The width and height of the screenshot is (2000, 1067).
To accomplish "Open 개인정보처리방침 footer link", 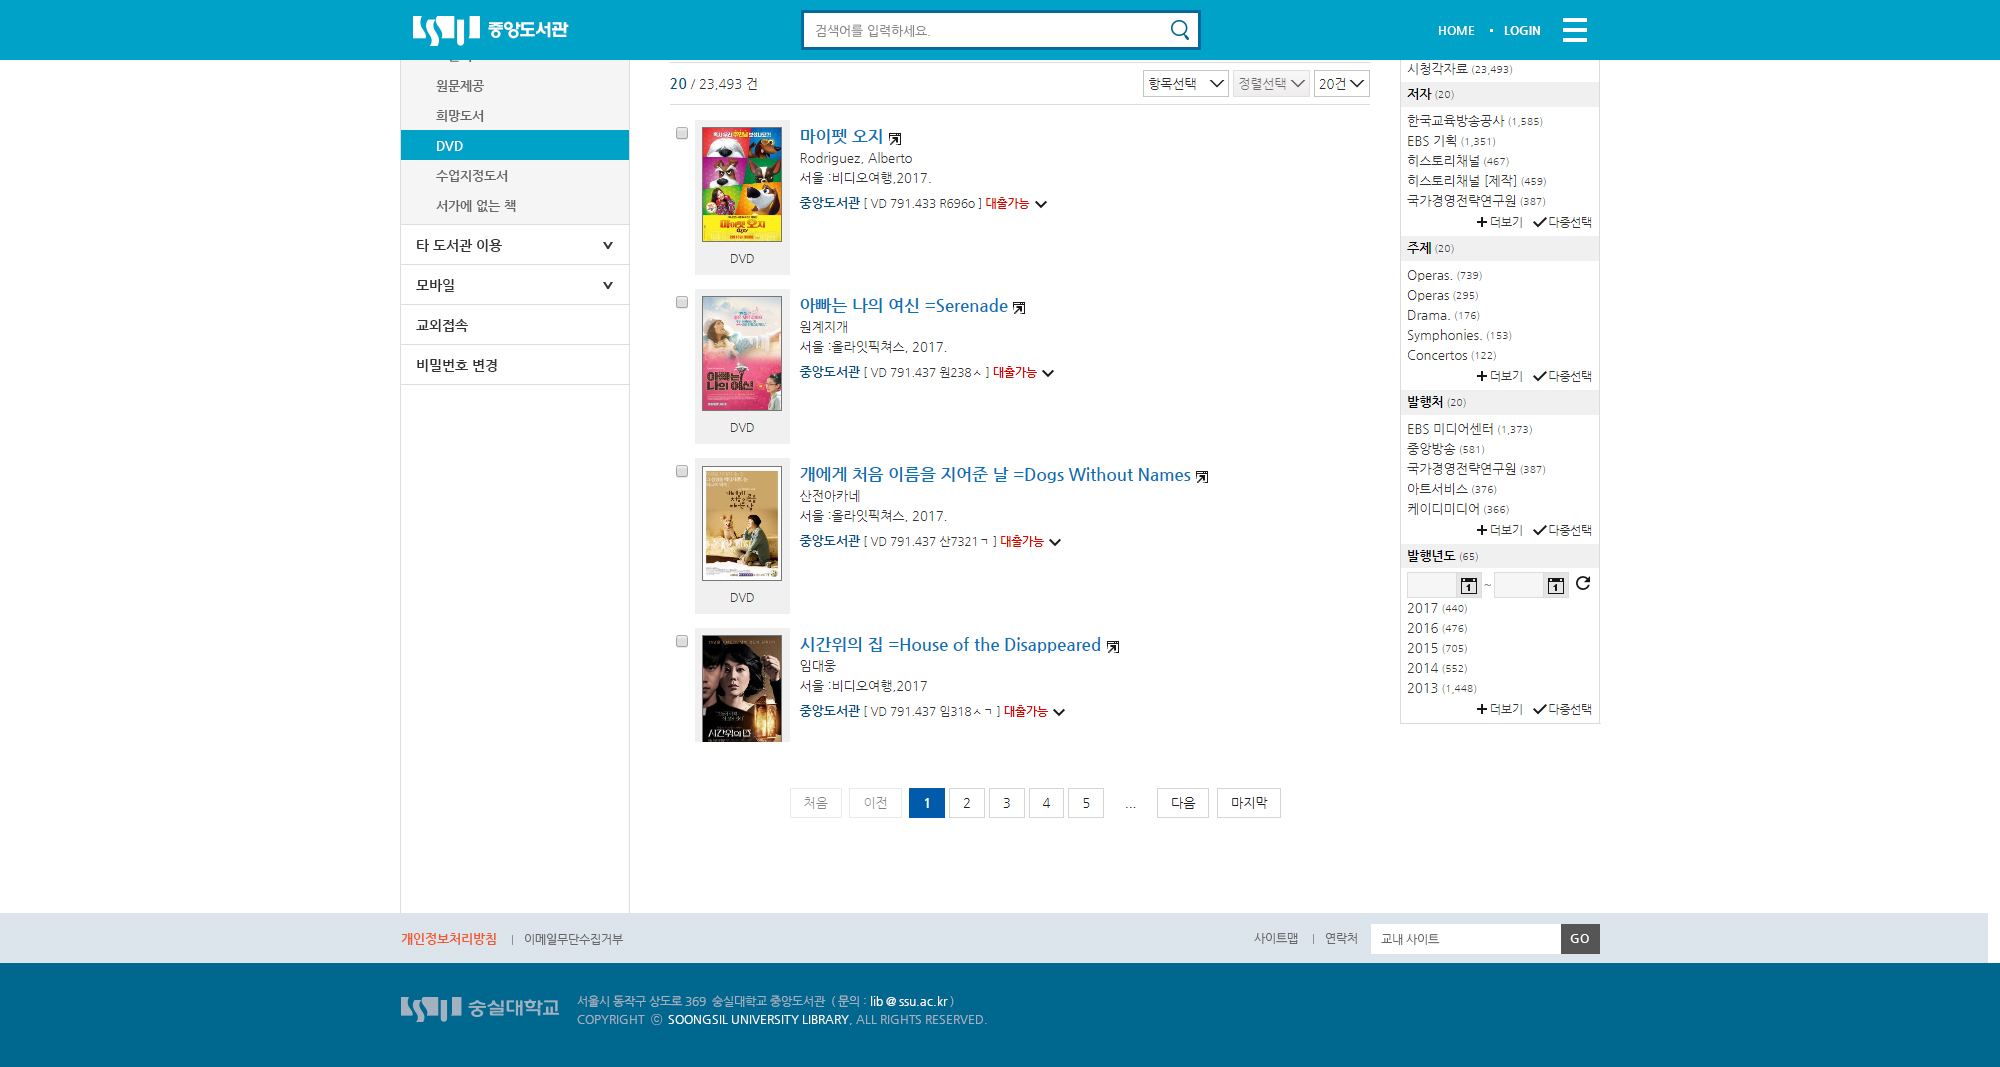I will (449, 938).
